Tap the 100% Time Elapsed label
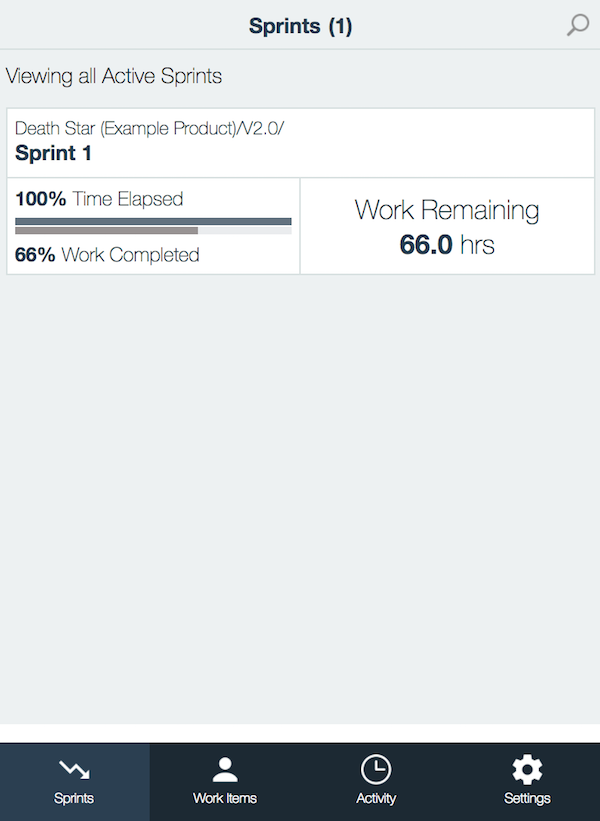The image size is (600, 821). click(x=99, y=199)
